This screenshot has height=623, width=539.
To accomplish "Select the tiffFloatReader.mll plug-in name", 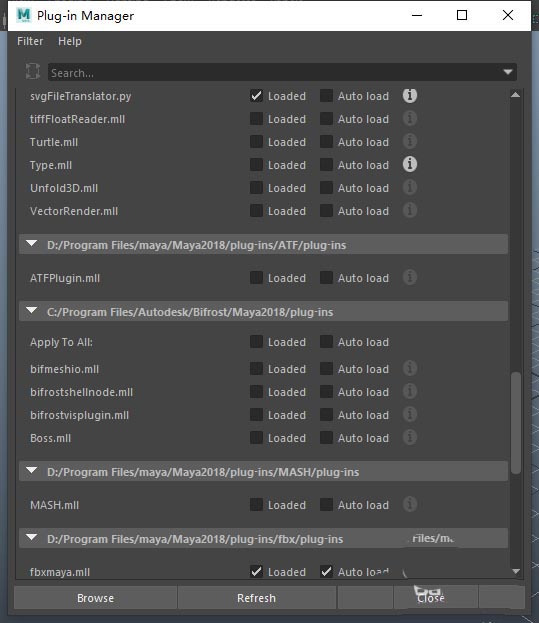I will pos(77,119).
